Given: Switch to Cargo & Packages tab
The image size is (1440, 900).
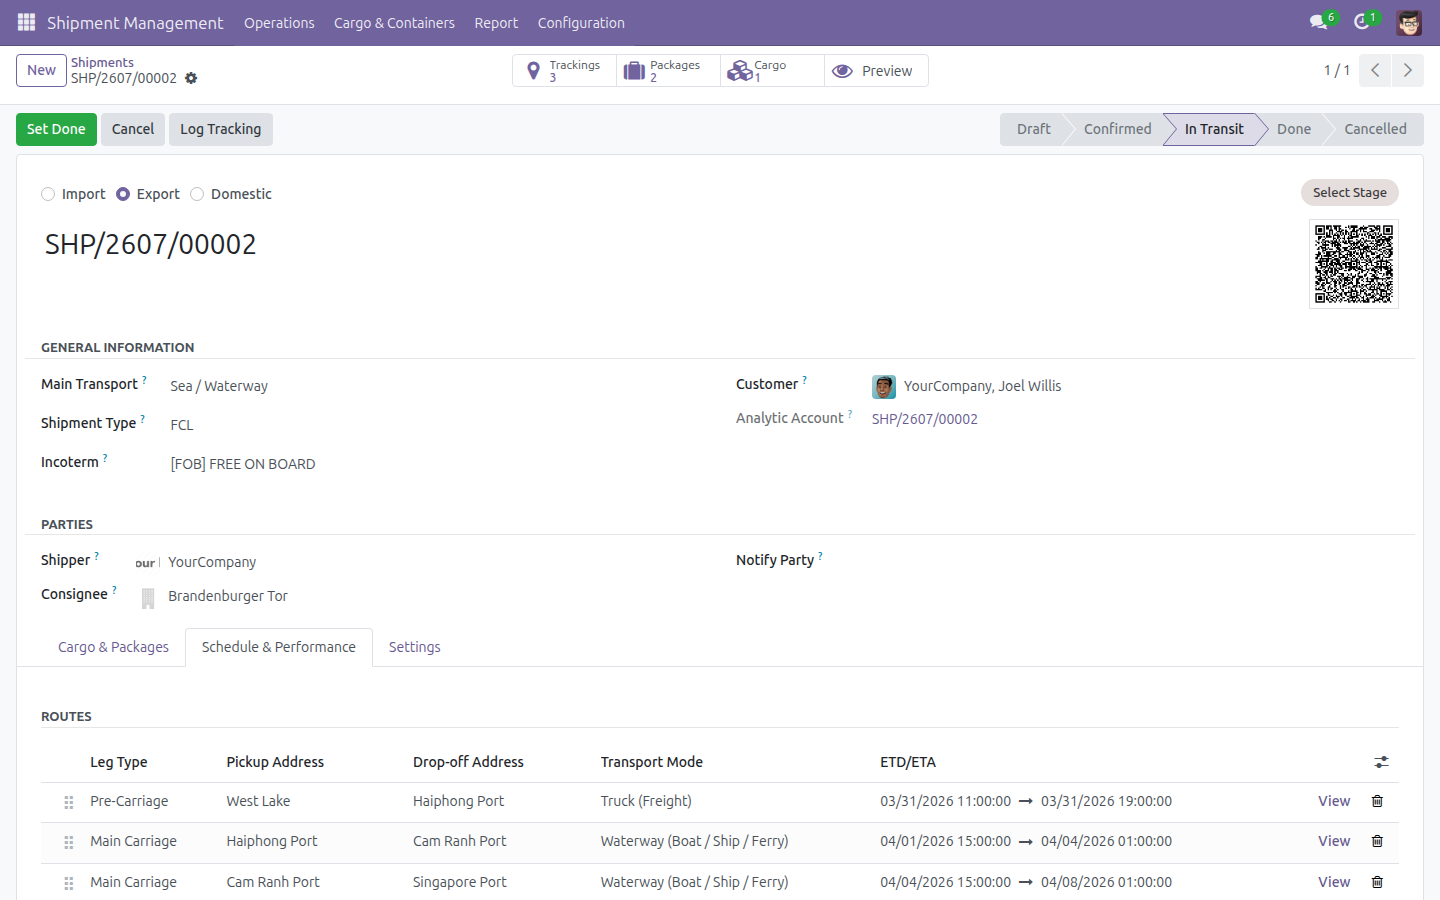Looking at the screenshot, I should point(113,647).
